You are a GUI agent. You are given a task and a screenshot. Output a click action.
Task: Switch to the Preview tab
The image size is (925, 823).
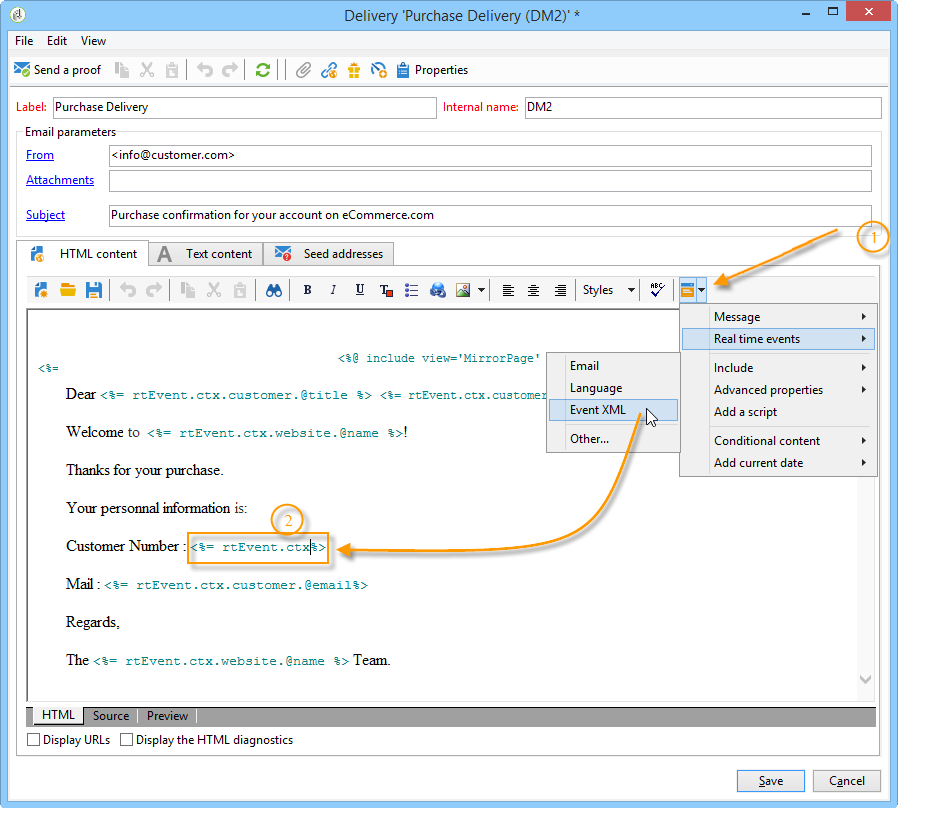tap(167, 716)
